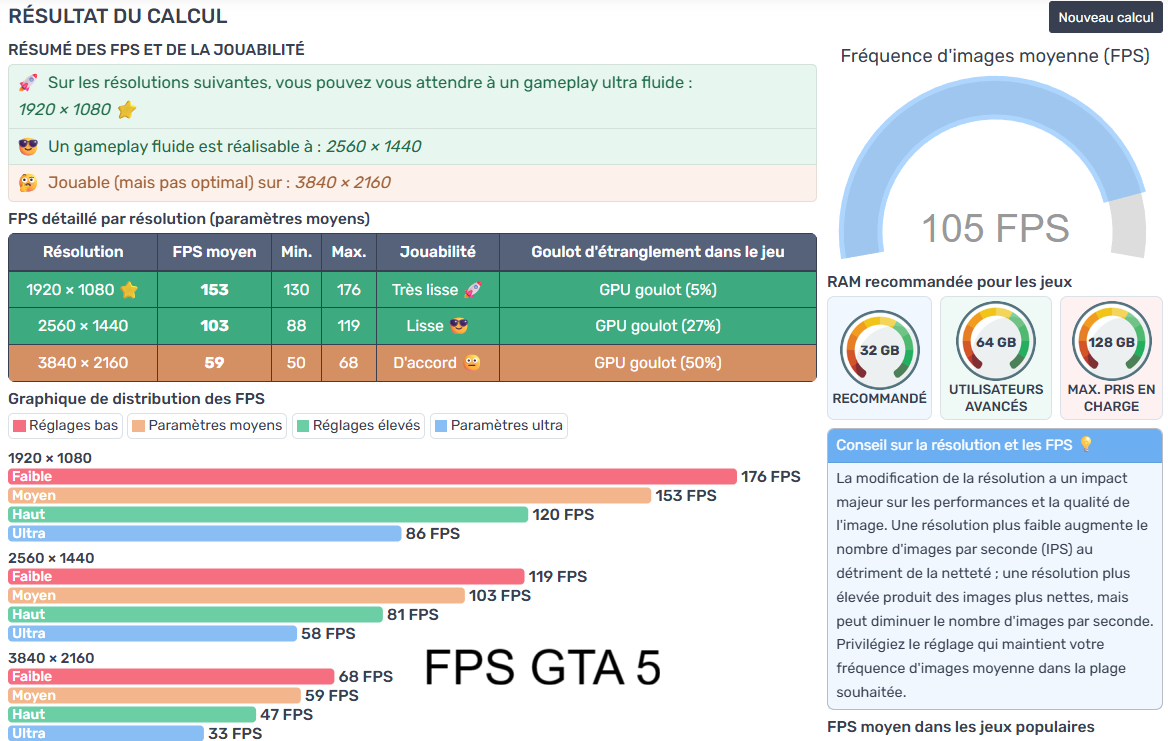The image size is (1168, 741).
Task: Click the FPS moyen column header
Action: (x=214, y=252)
